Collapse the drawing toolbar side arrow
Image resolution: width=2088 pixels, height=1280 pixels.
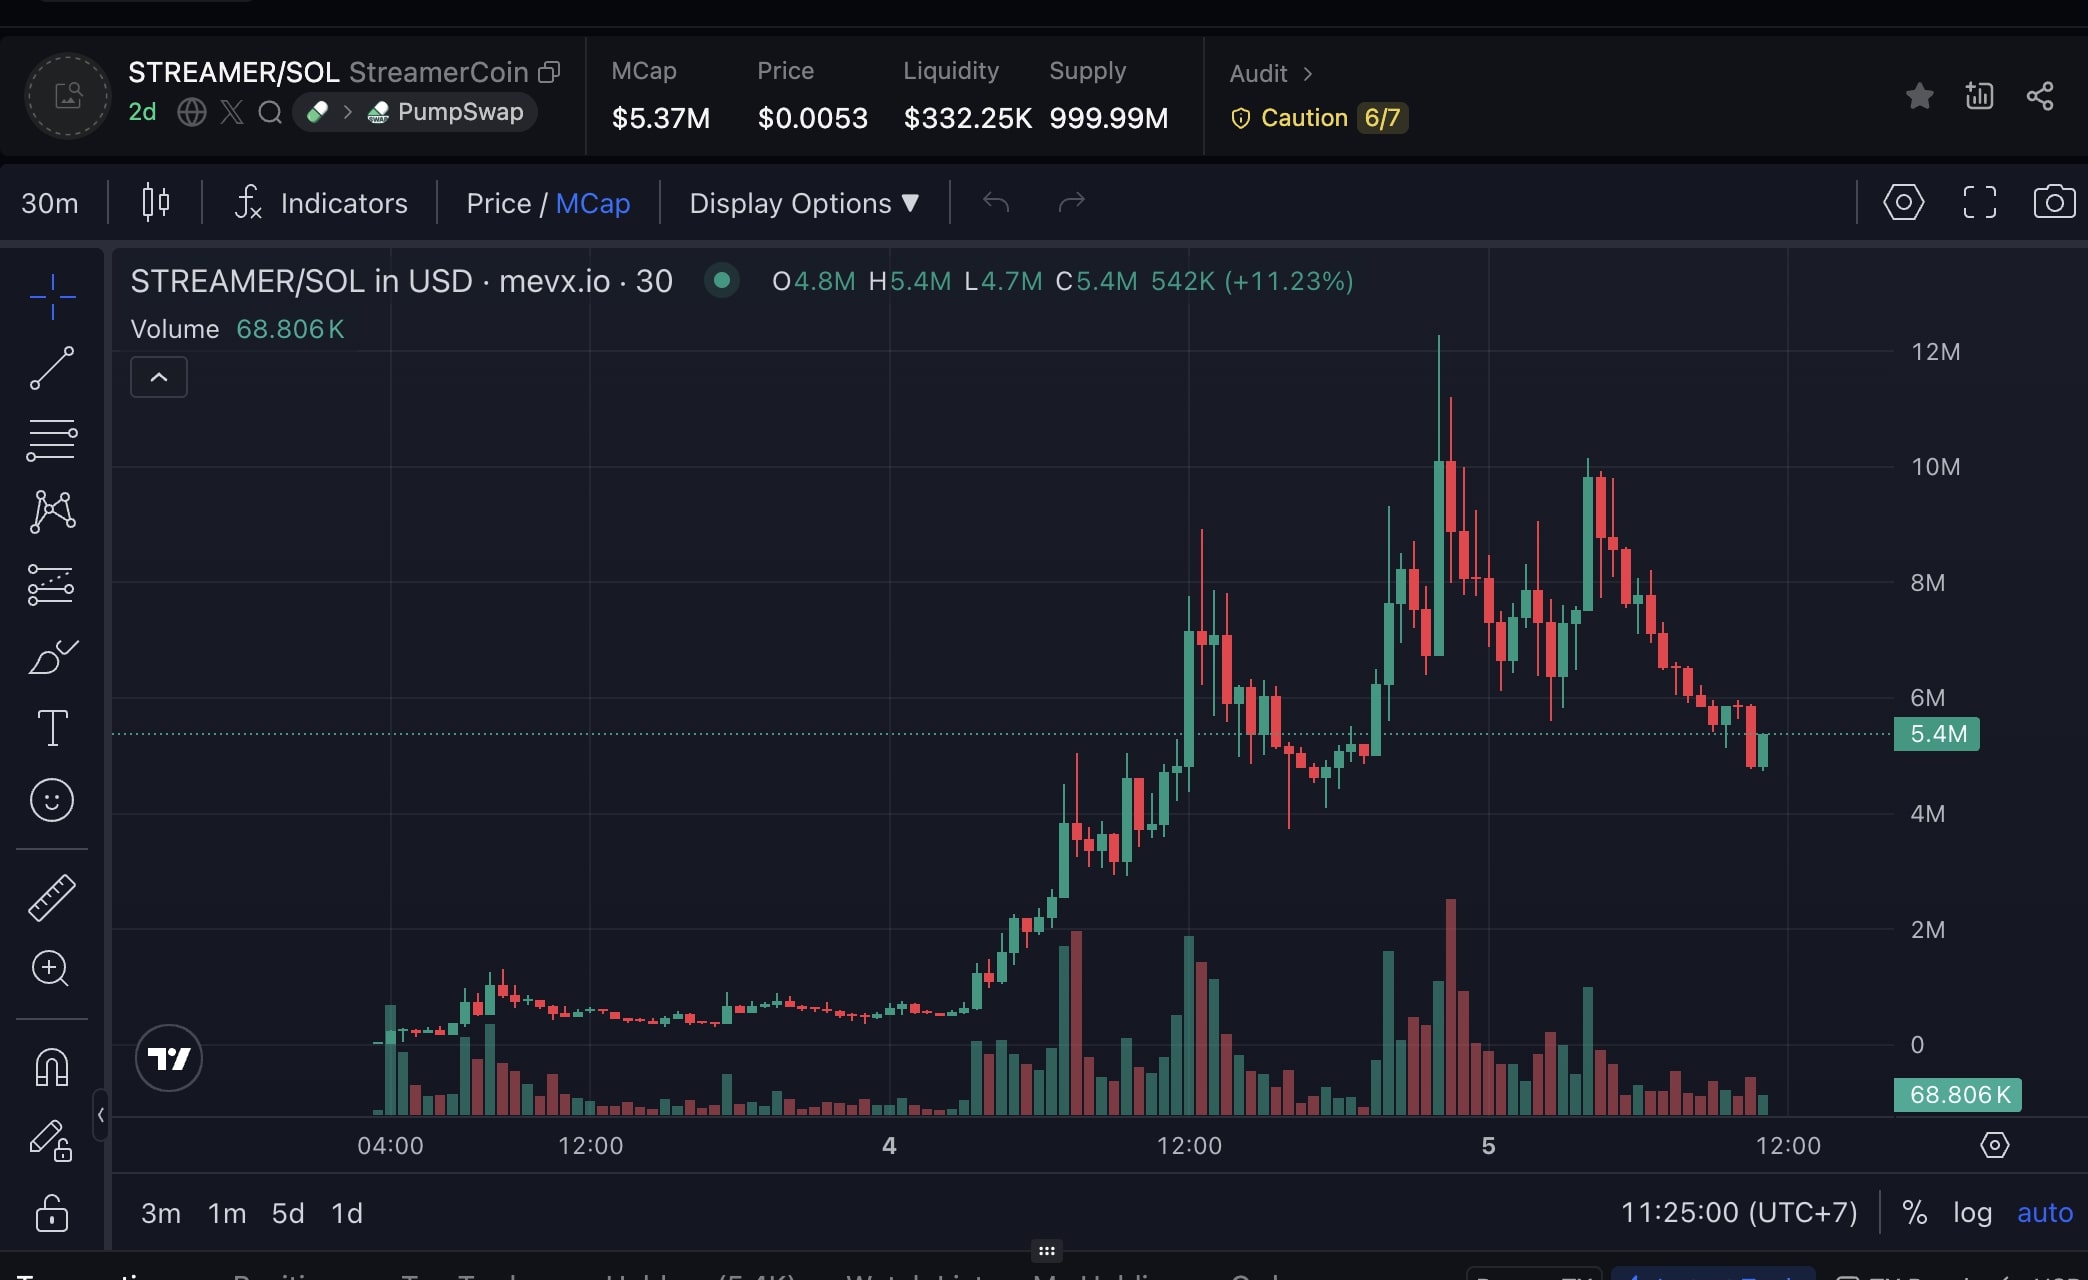click(x=101, y=1115)
